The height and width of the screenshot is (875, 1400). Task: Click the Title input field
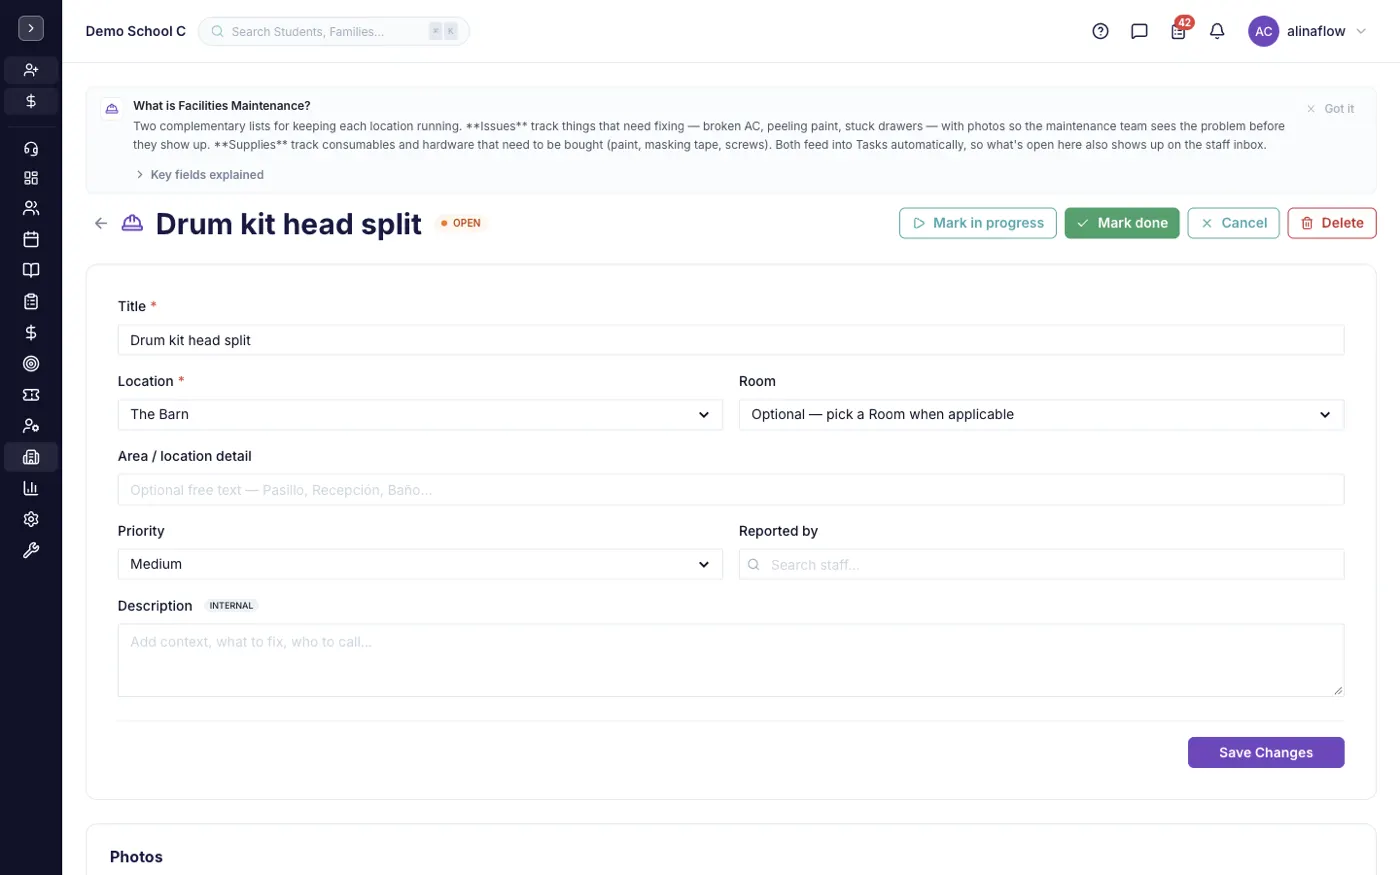[x=731, y=340]
